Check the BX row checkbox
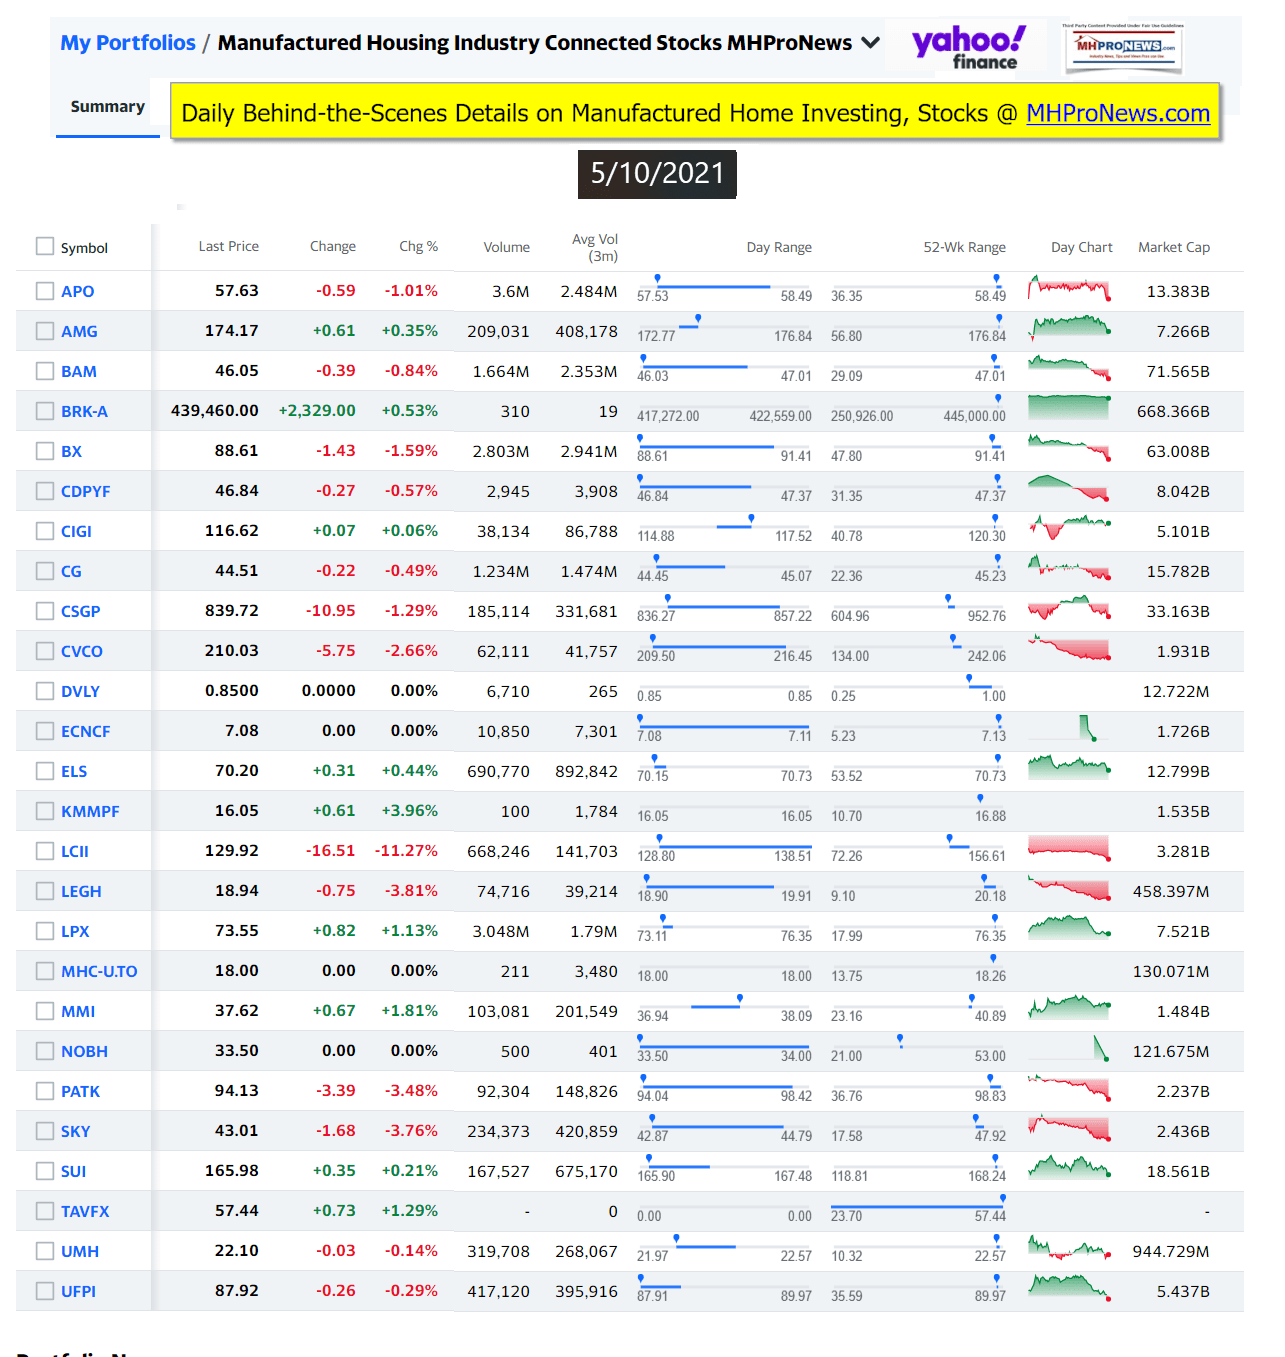 [x=44, y=451]
